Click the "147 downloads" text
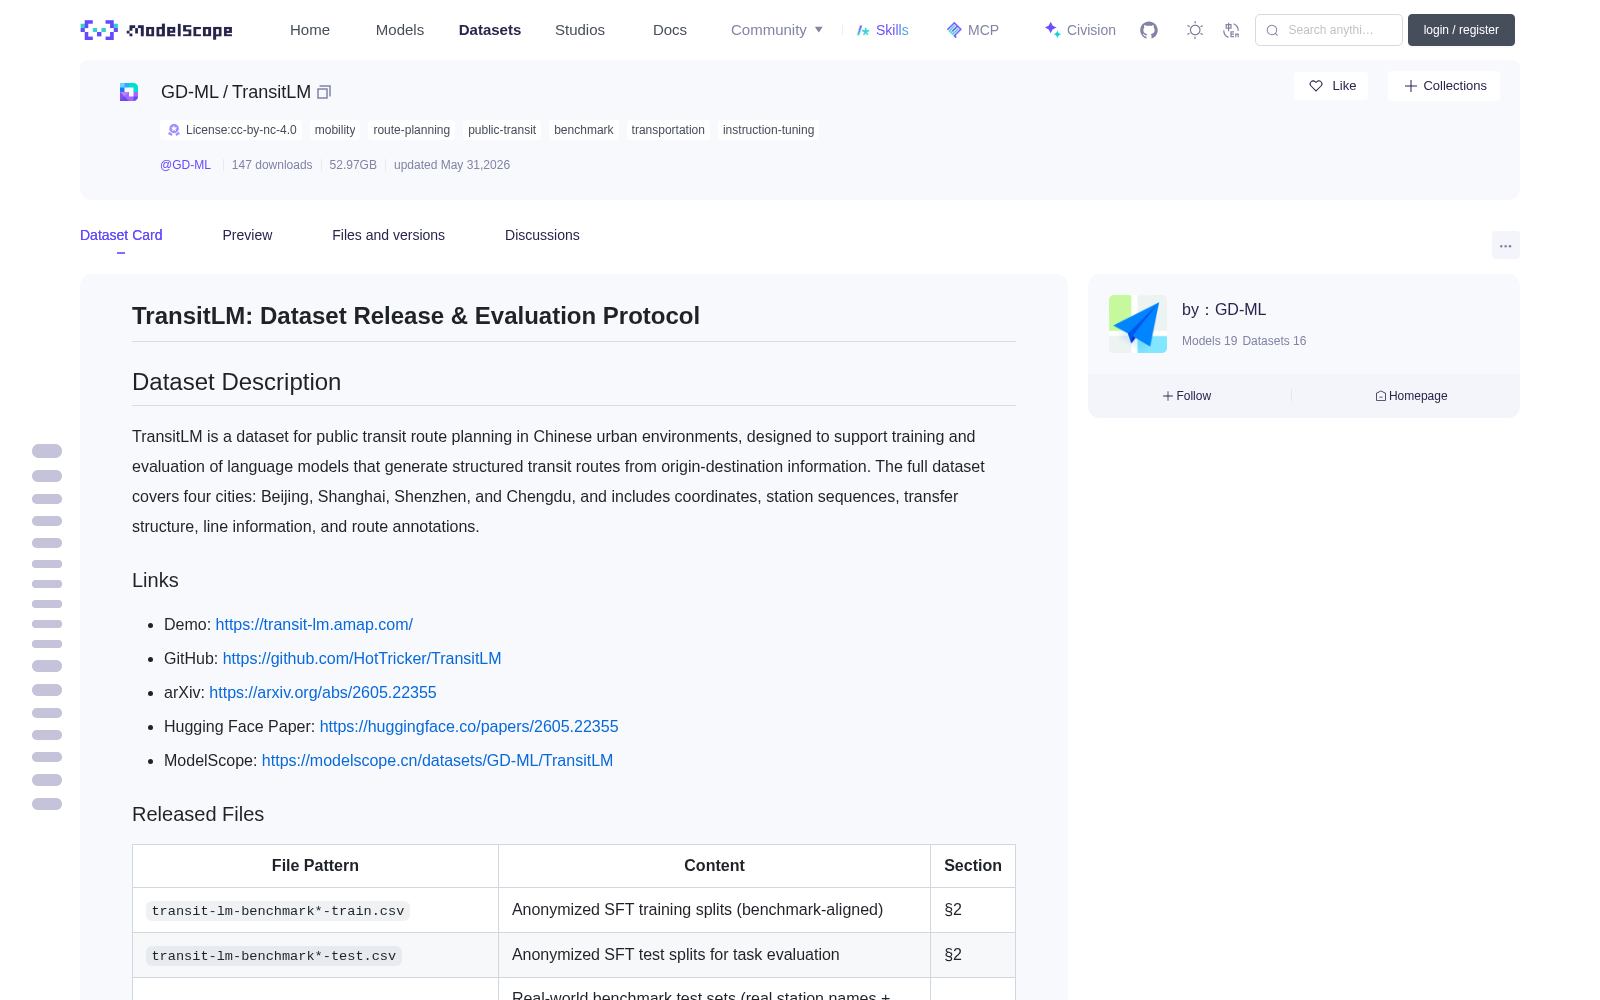Screen dimensions: 1600x1000 click(x=272, y=165)
